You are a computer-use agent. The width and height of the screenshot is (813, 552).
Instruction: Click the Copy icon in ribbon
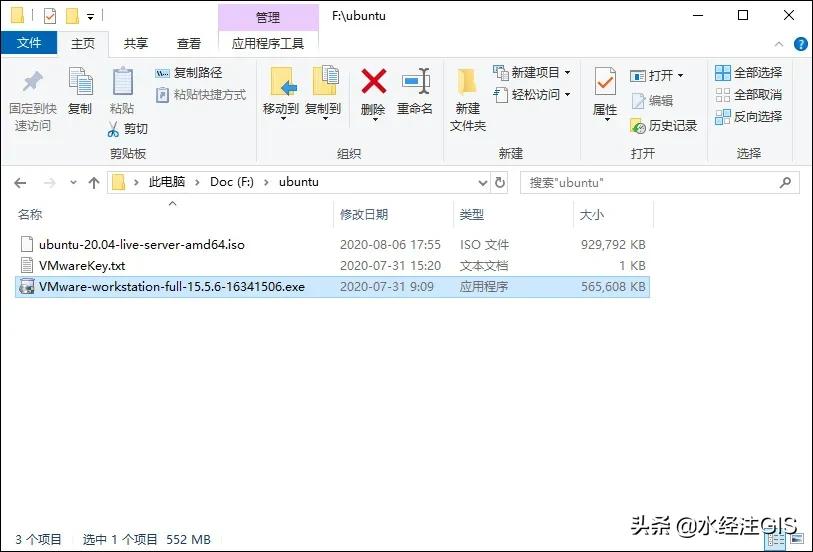pyautogui.click(x=80, y=82)
